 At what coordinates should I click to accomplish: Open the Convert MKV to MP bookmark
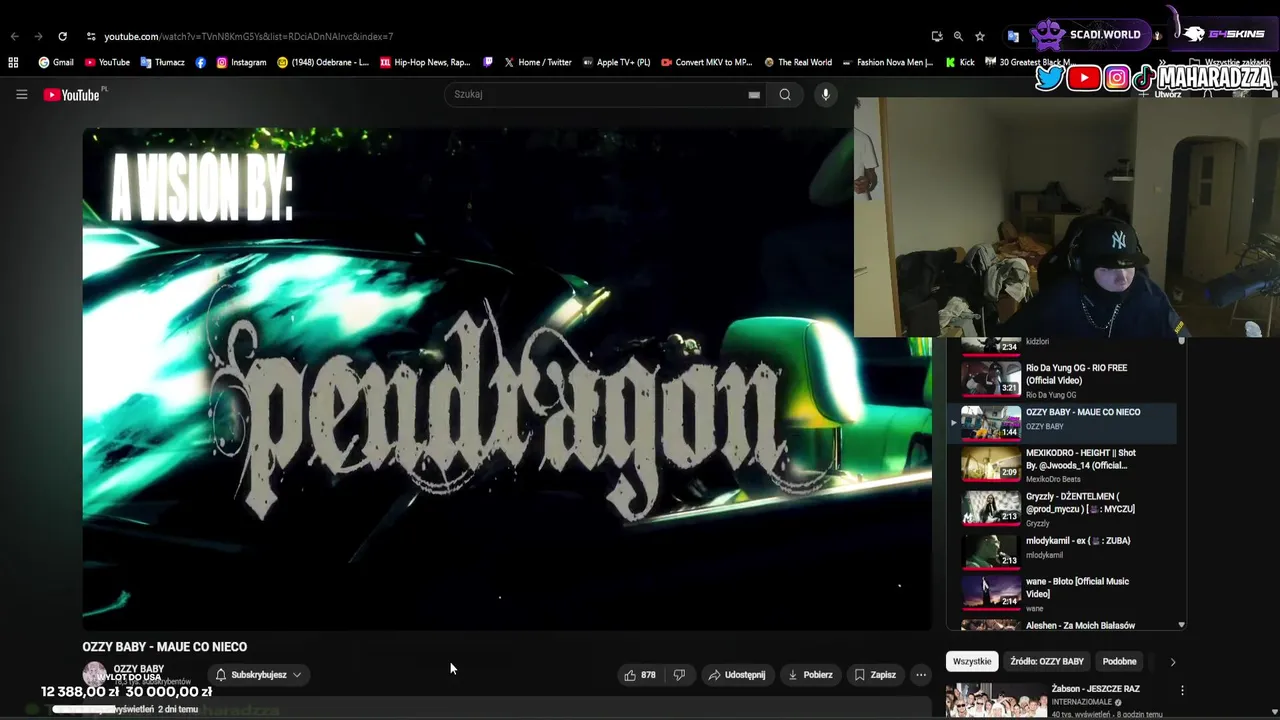click(707, 62)
